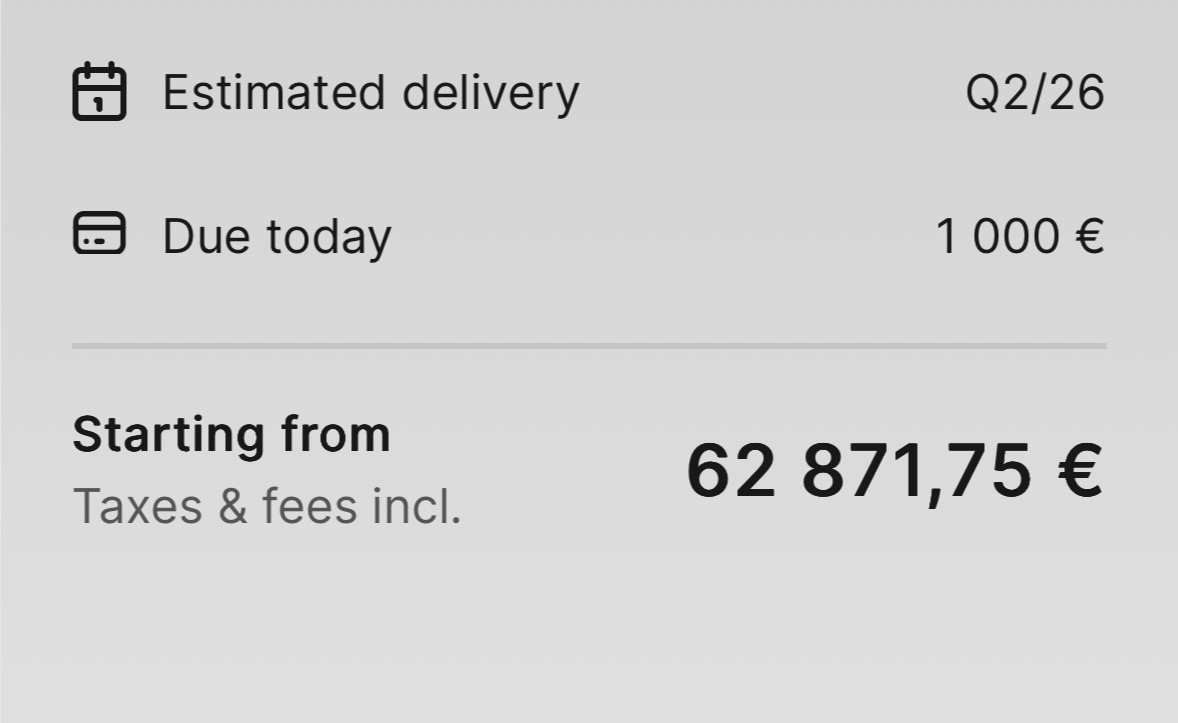
Task: Click the word "today" in the Due today label
Action: (x=328, y=238)
